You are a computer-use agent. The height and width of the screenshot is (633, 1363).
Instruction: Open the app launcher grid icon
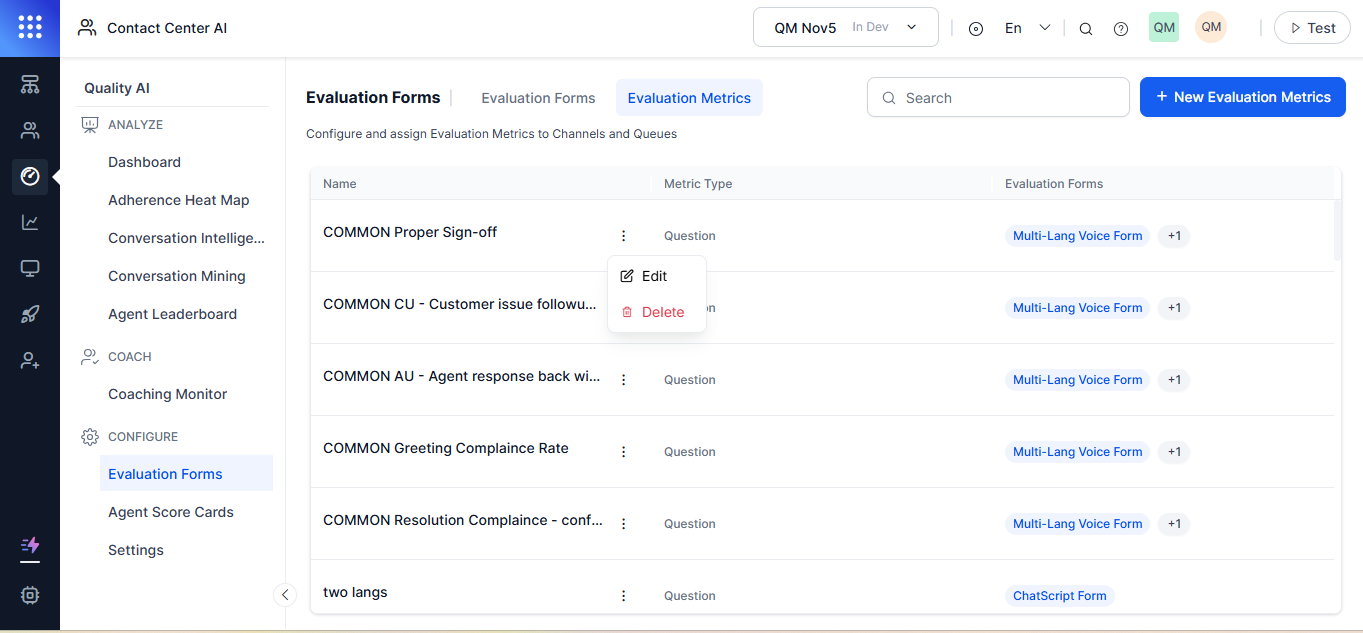pyautogui.click(x=30, y=28)
